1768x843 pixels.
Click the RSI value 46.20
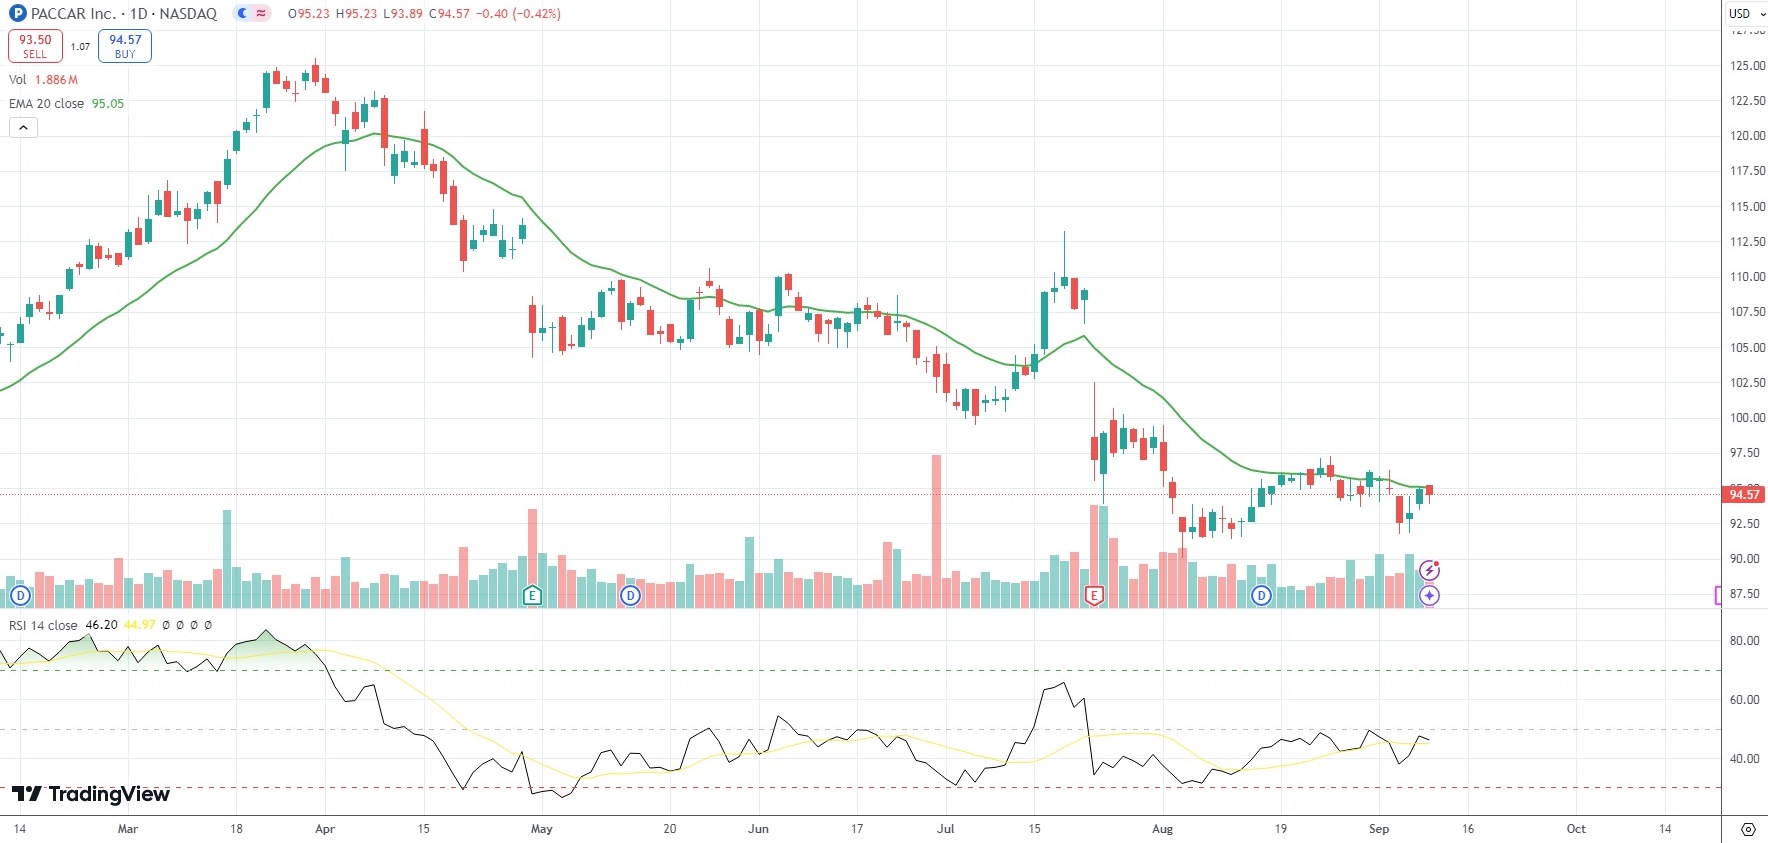(102, 626)
